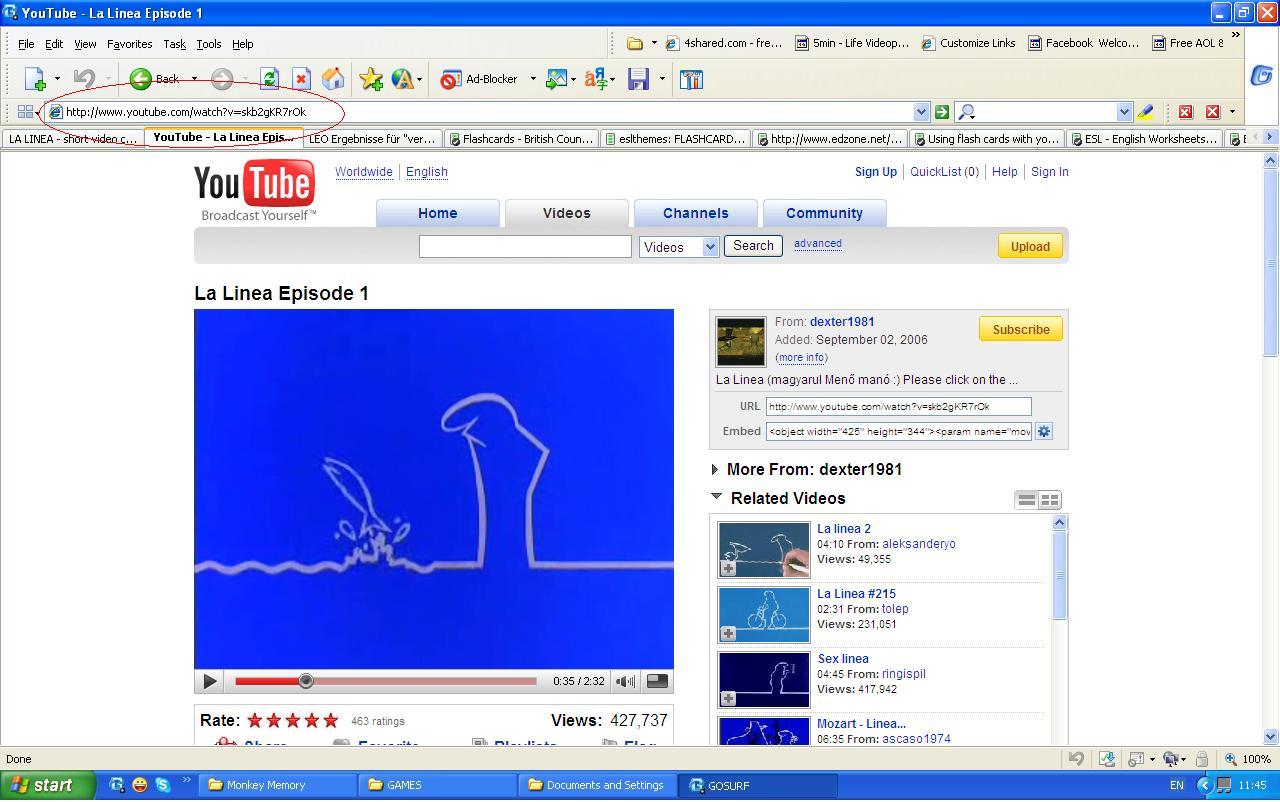The height and width of the screenshot is (802, 1280).
Task: Open the Back button history dropdown arrow
Action: (x=194, y=79)
